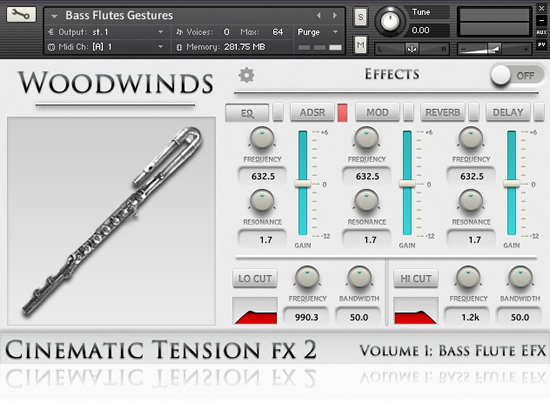550x403 pixels.
Task: Click the Lo Cut 990.3 frequency value
Action: 306,317
